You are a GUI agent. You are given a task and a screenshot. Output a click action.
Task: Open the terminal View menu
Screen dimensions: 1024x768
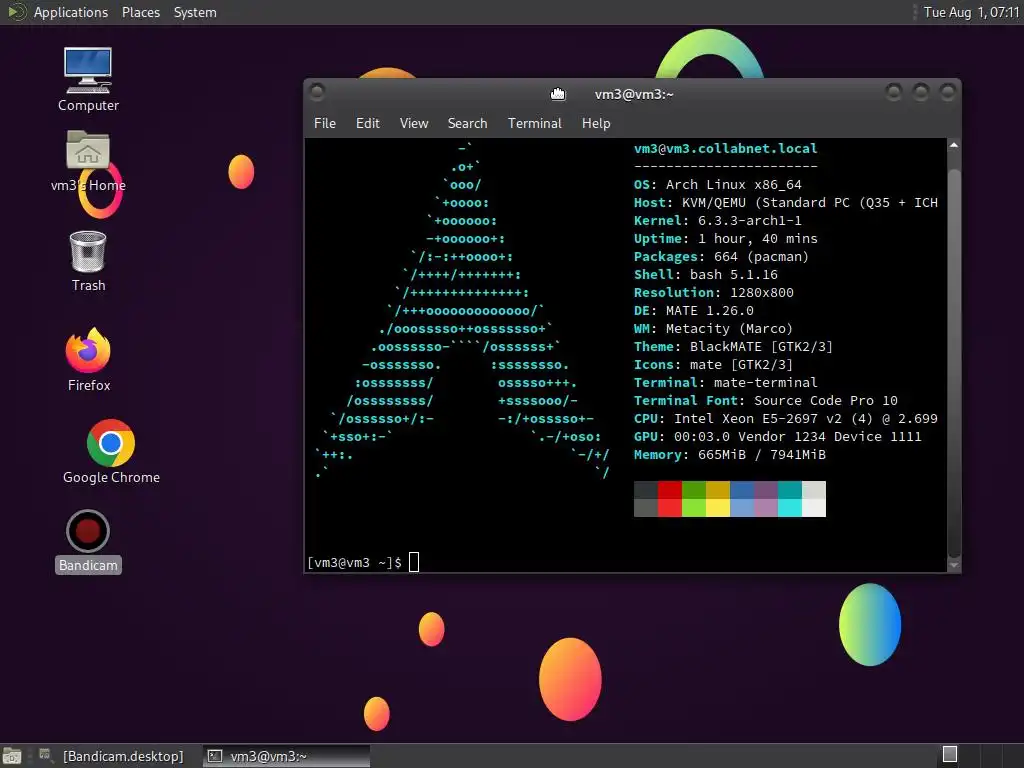click(x=414, y=123)
